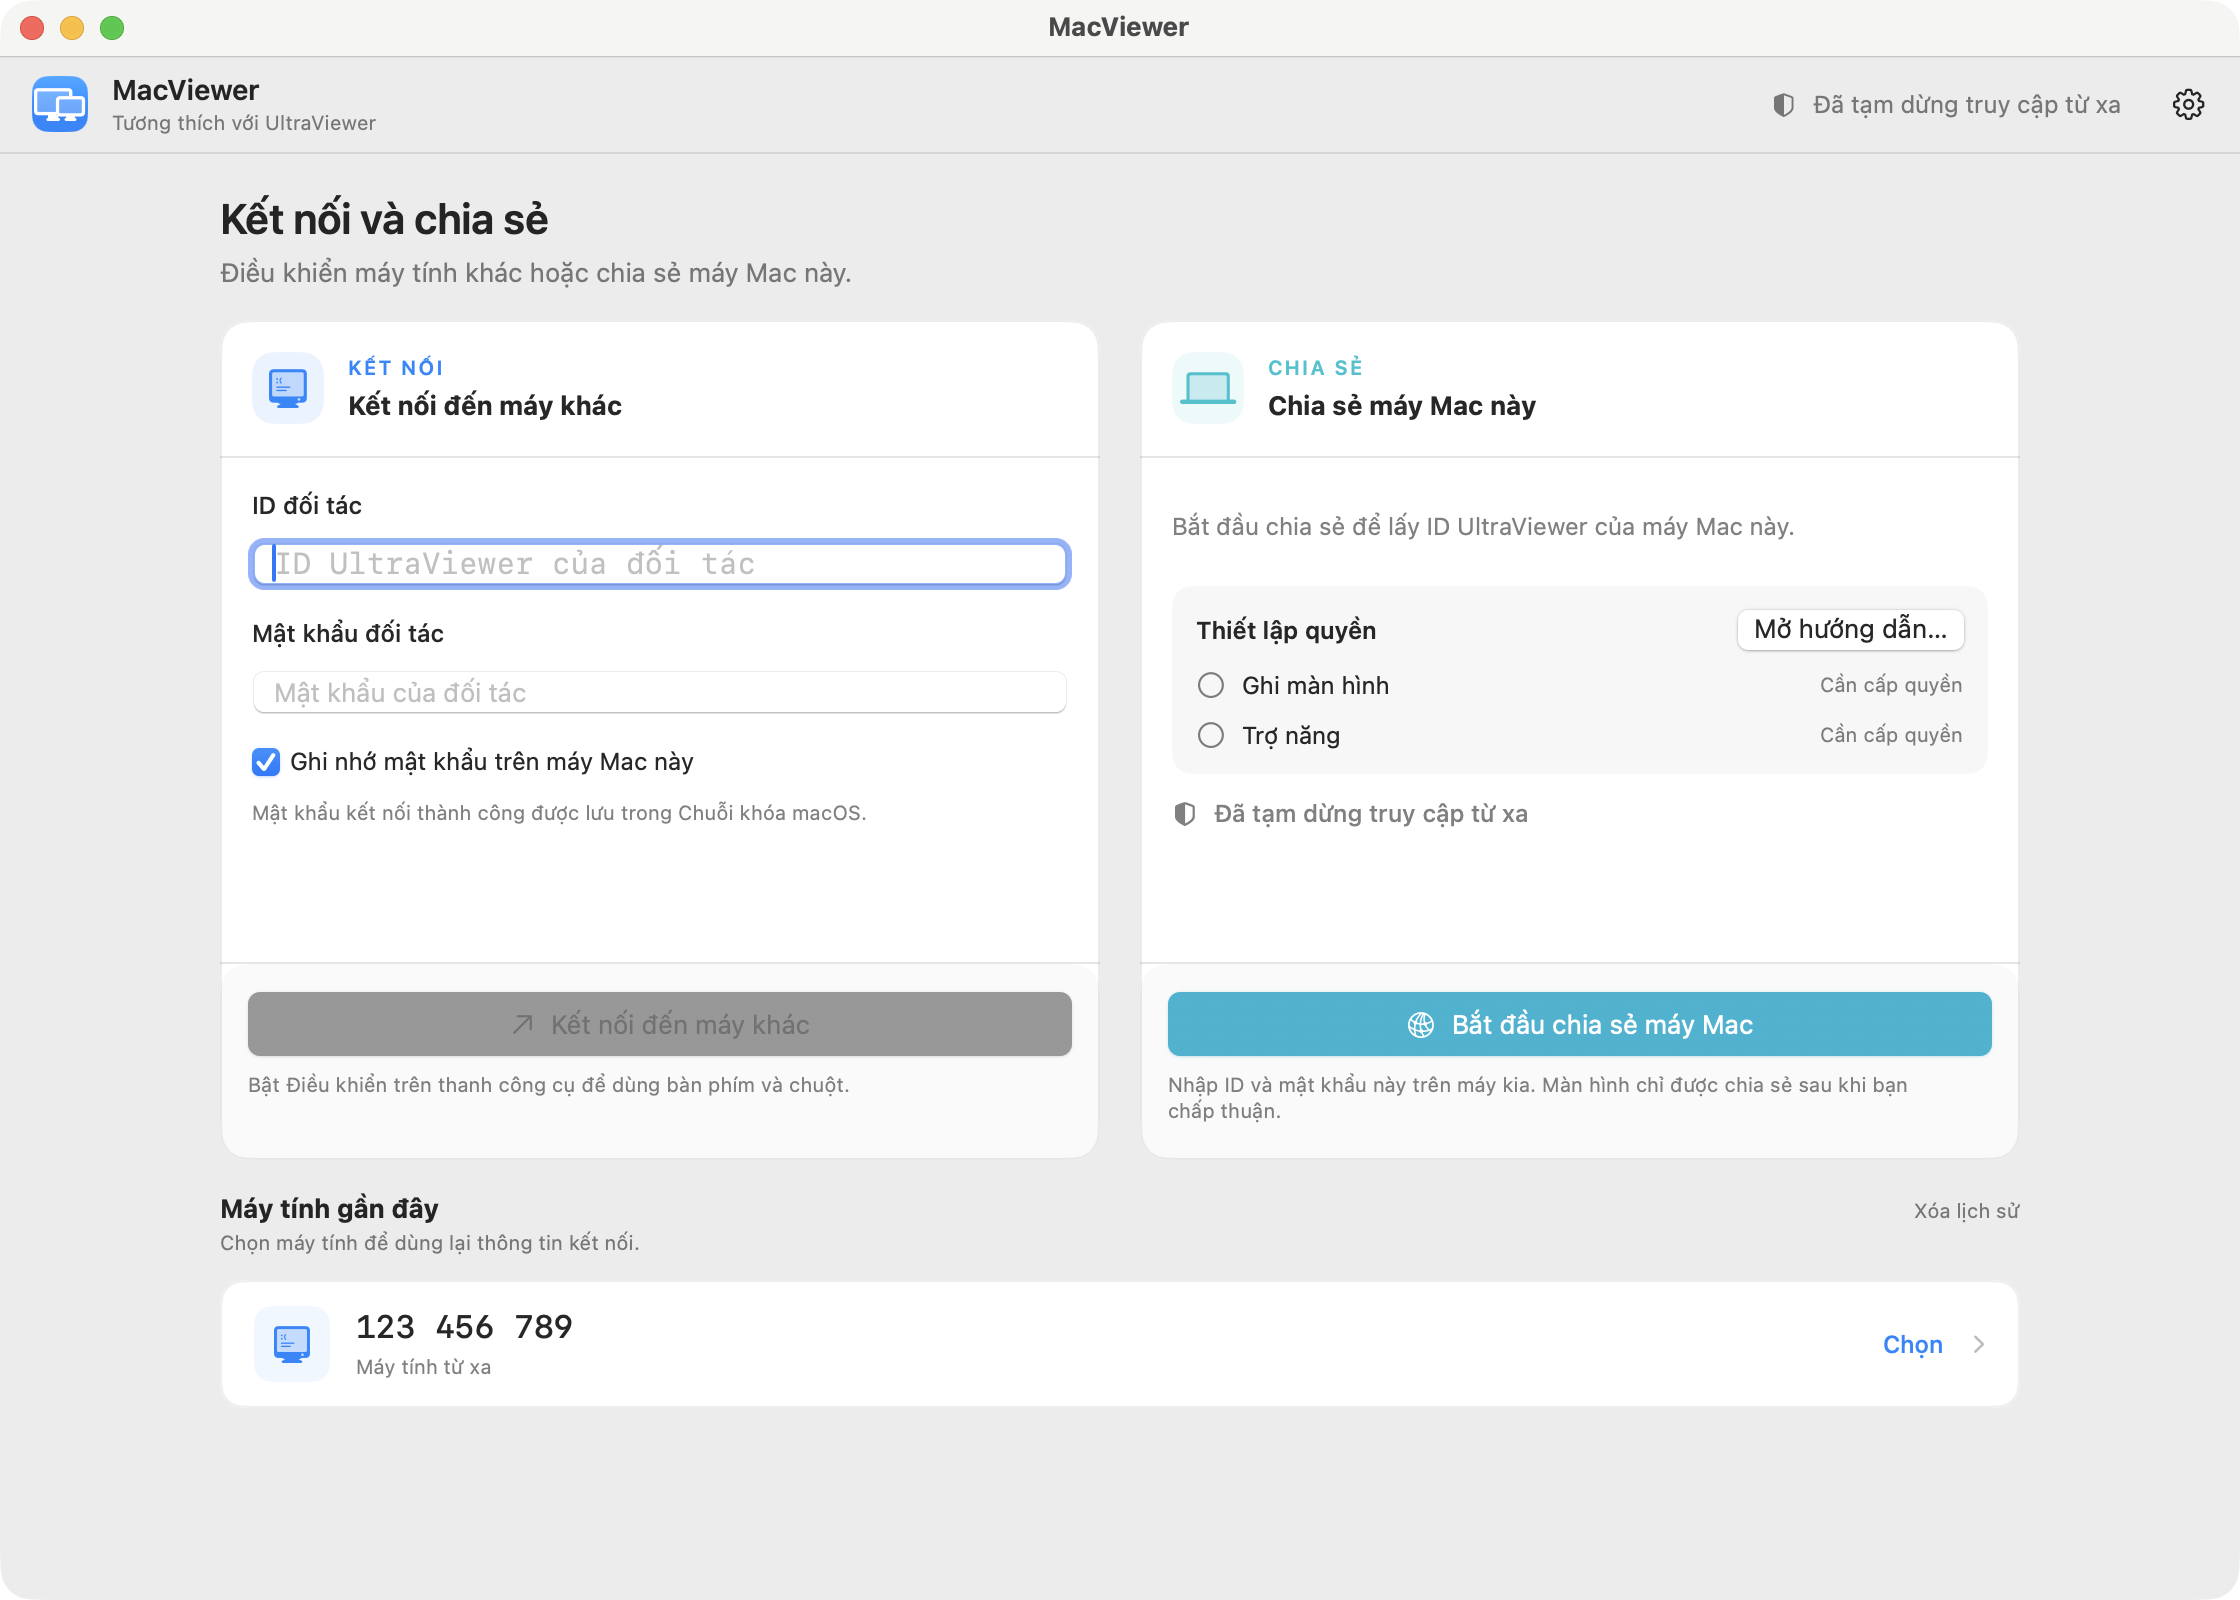
Task: Click the MacViewer app logo icon
Action: 60,104
